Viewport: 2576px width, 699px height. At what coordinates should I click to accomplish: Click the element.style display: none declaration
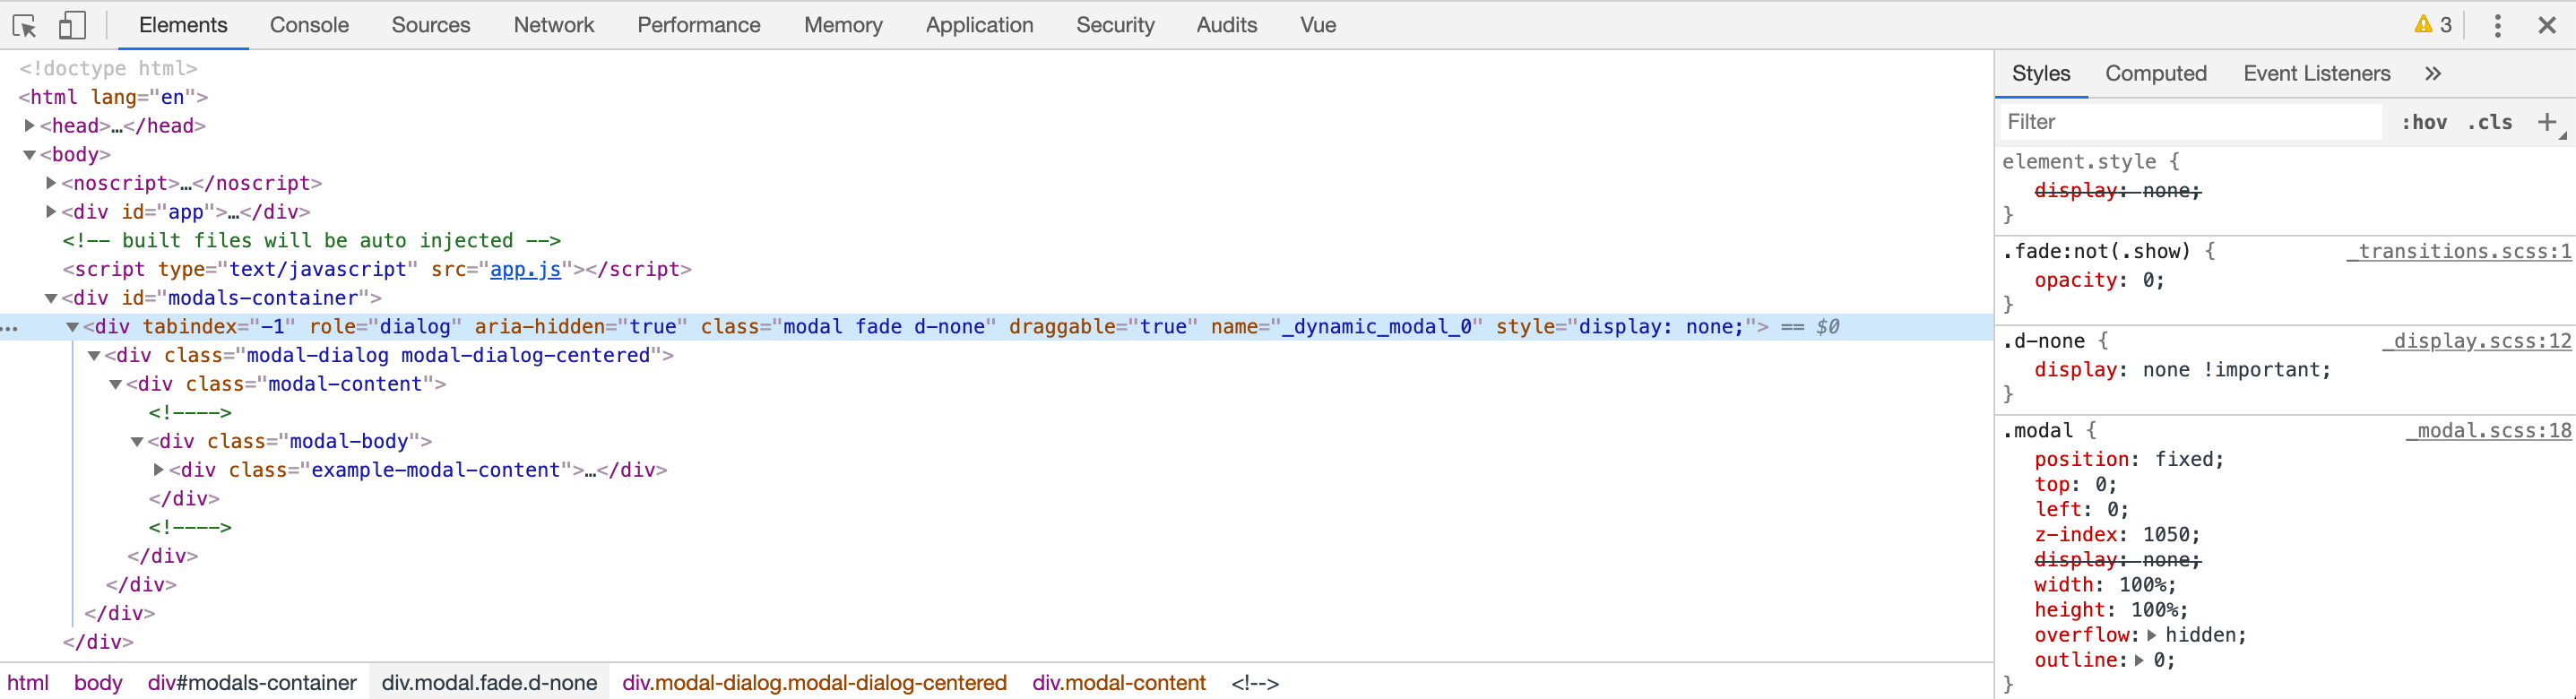[x=2118, y=190]
